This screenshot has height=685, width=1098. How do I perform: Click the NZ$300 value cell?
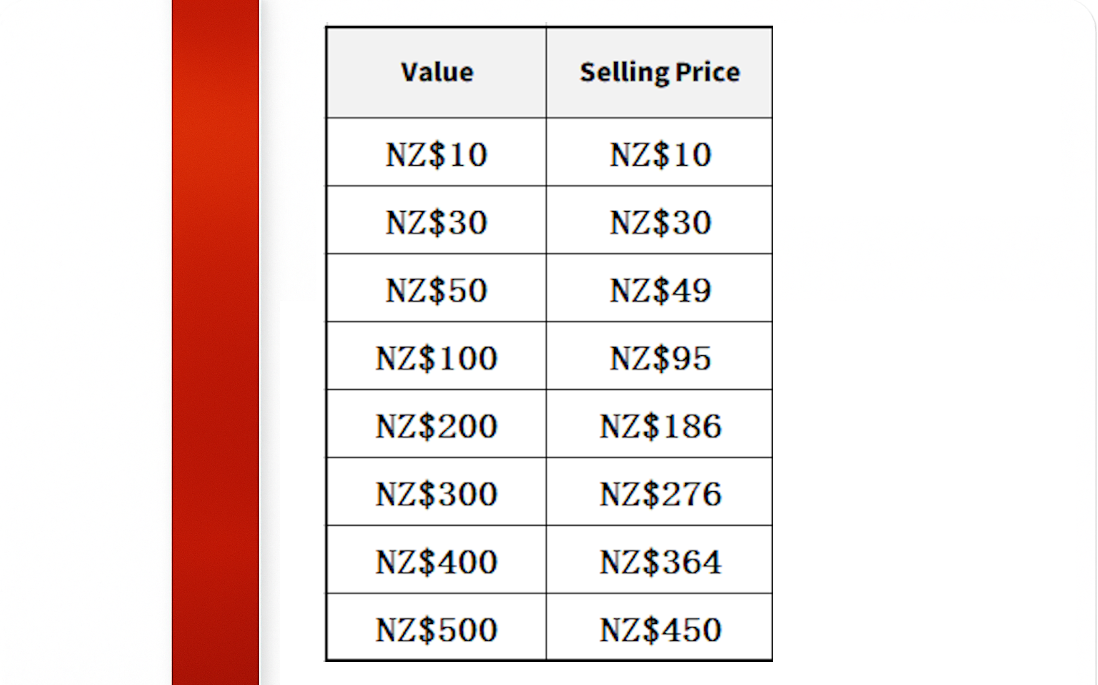pyautogui.click(x=437, y=493)
